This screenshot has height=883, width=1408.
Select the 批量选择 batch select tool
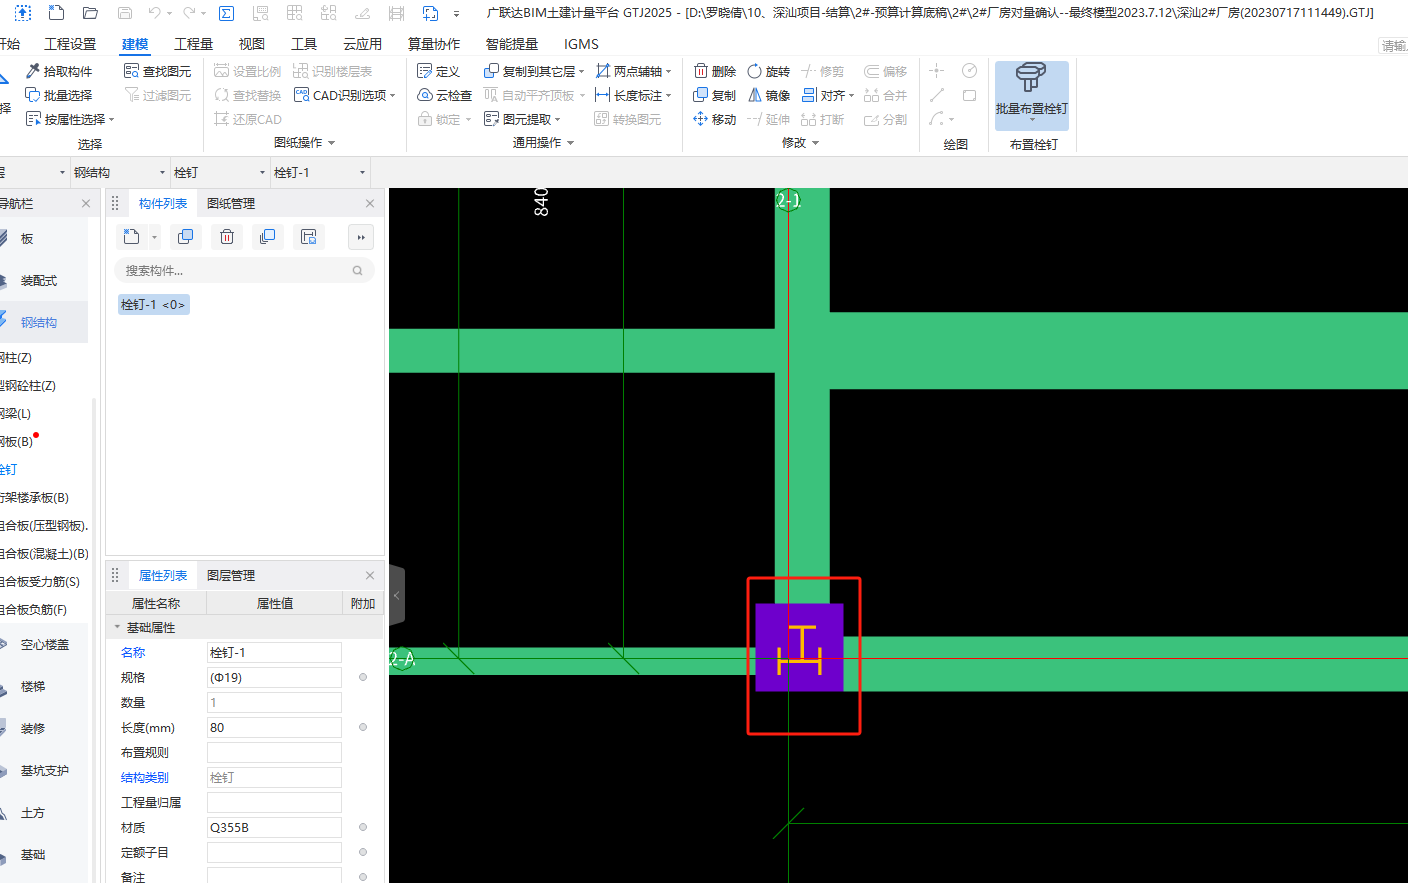click(x=59, y=95)
